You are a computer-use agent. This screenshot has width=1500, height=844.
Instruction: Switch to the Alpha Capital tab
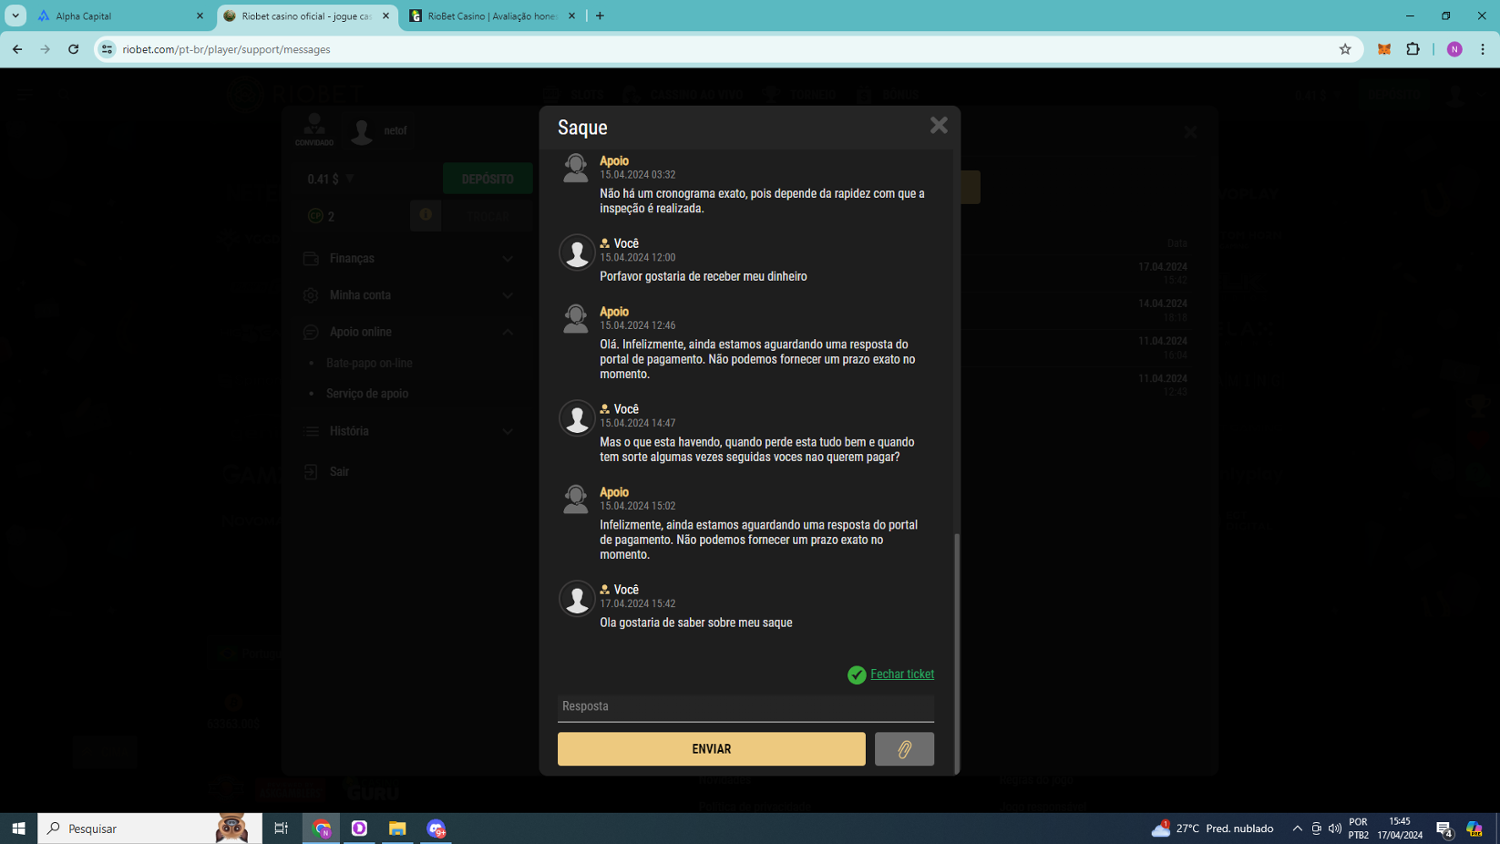[x=118, y=16]
